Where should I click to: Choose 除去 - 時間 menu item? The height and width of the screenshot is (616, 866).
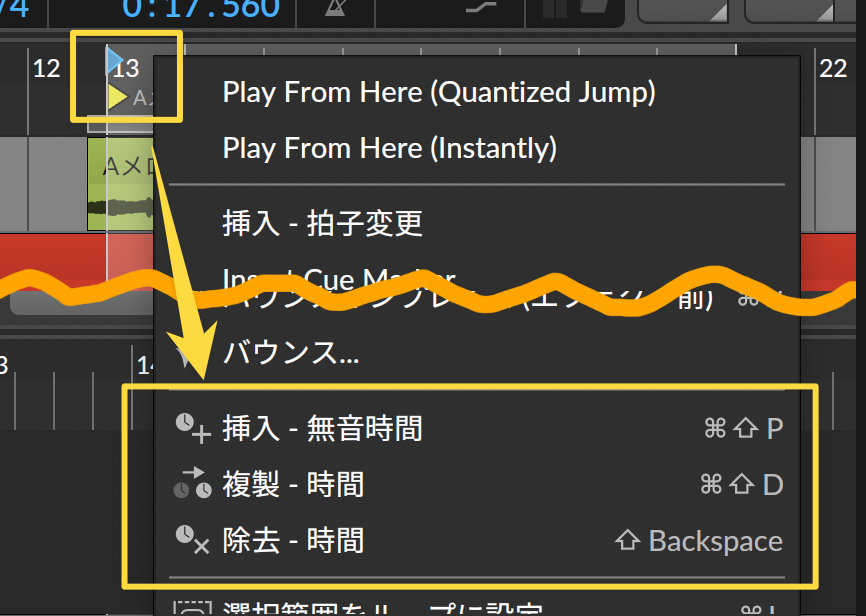click(293, 540)
